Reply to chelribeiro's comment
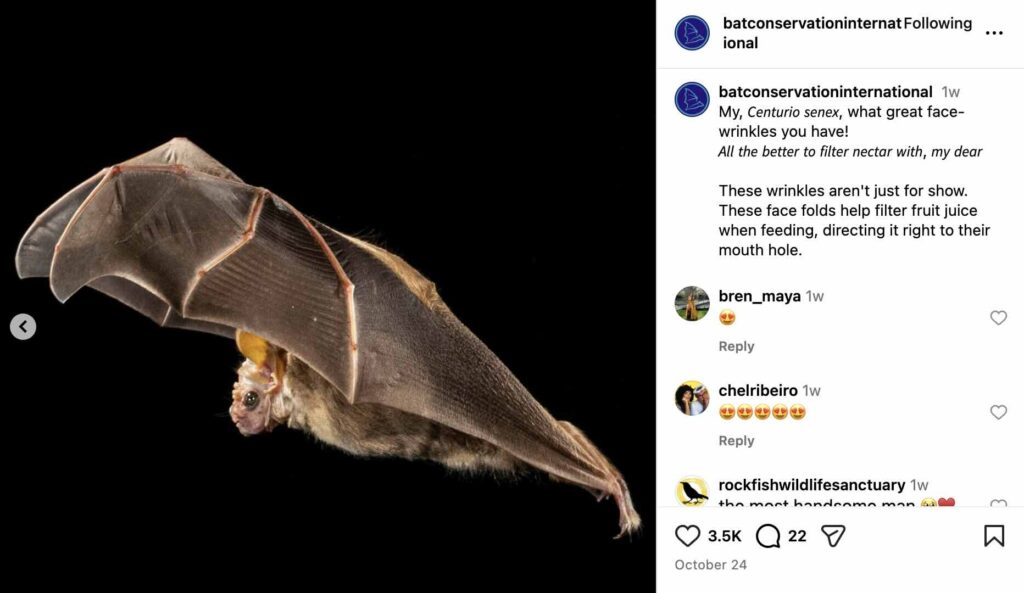This screenshot has width=1024, height=593. point(736,440)
